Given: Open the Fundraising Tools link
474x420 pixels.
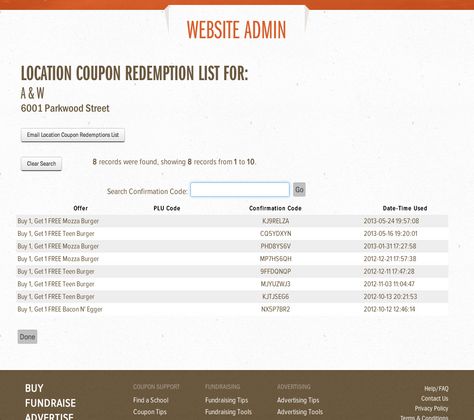Looking at the screenshot, I should coord(228,412).
